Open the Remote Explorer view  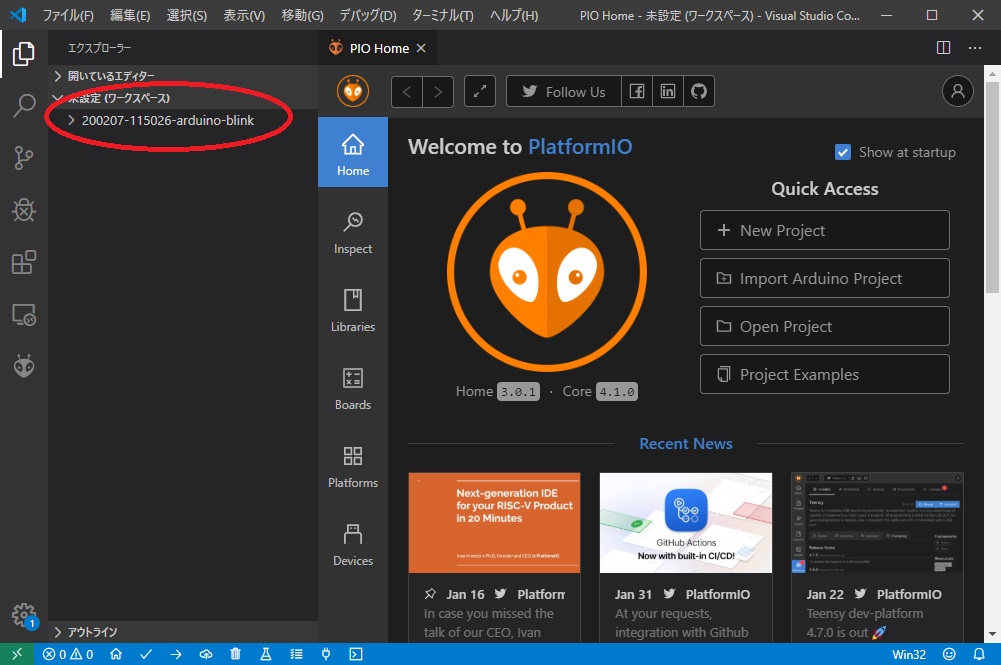tap(24, 315)
